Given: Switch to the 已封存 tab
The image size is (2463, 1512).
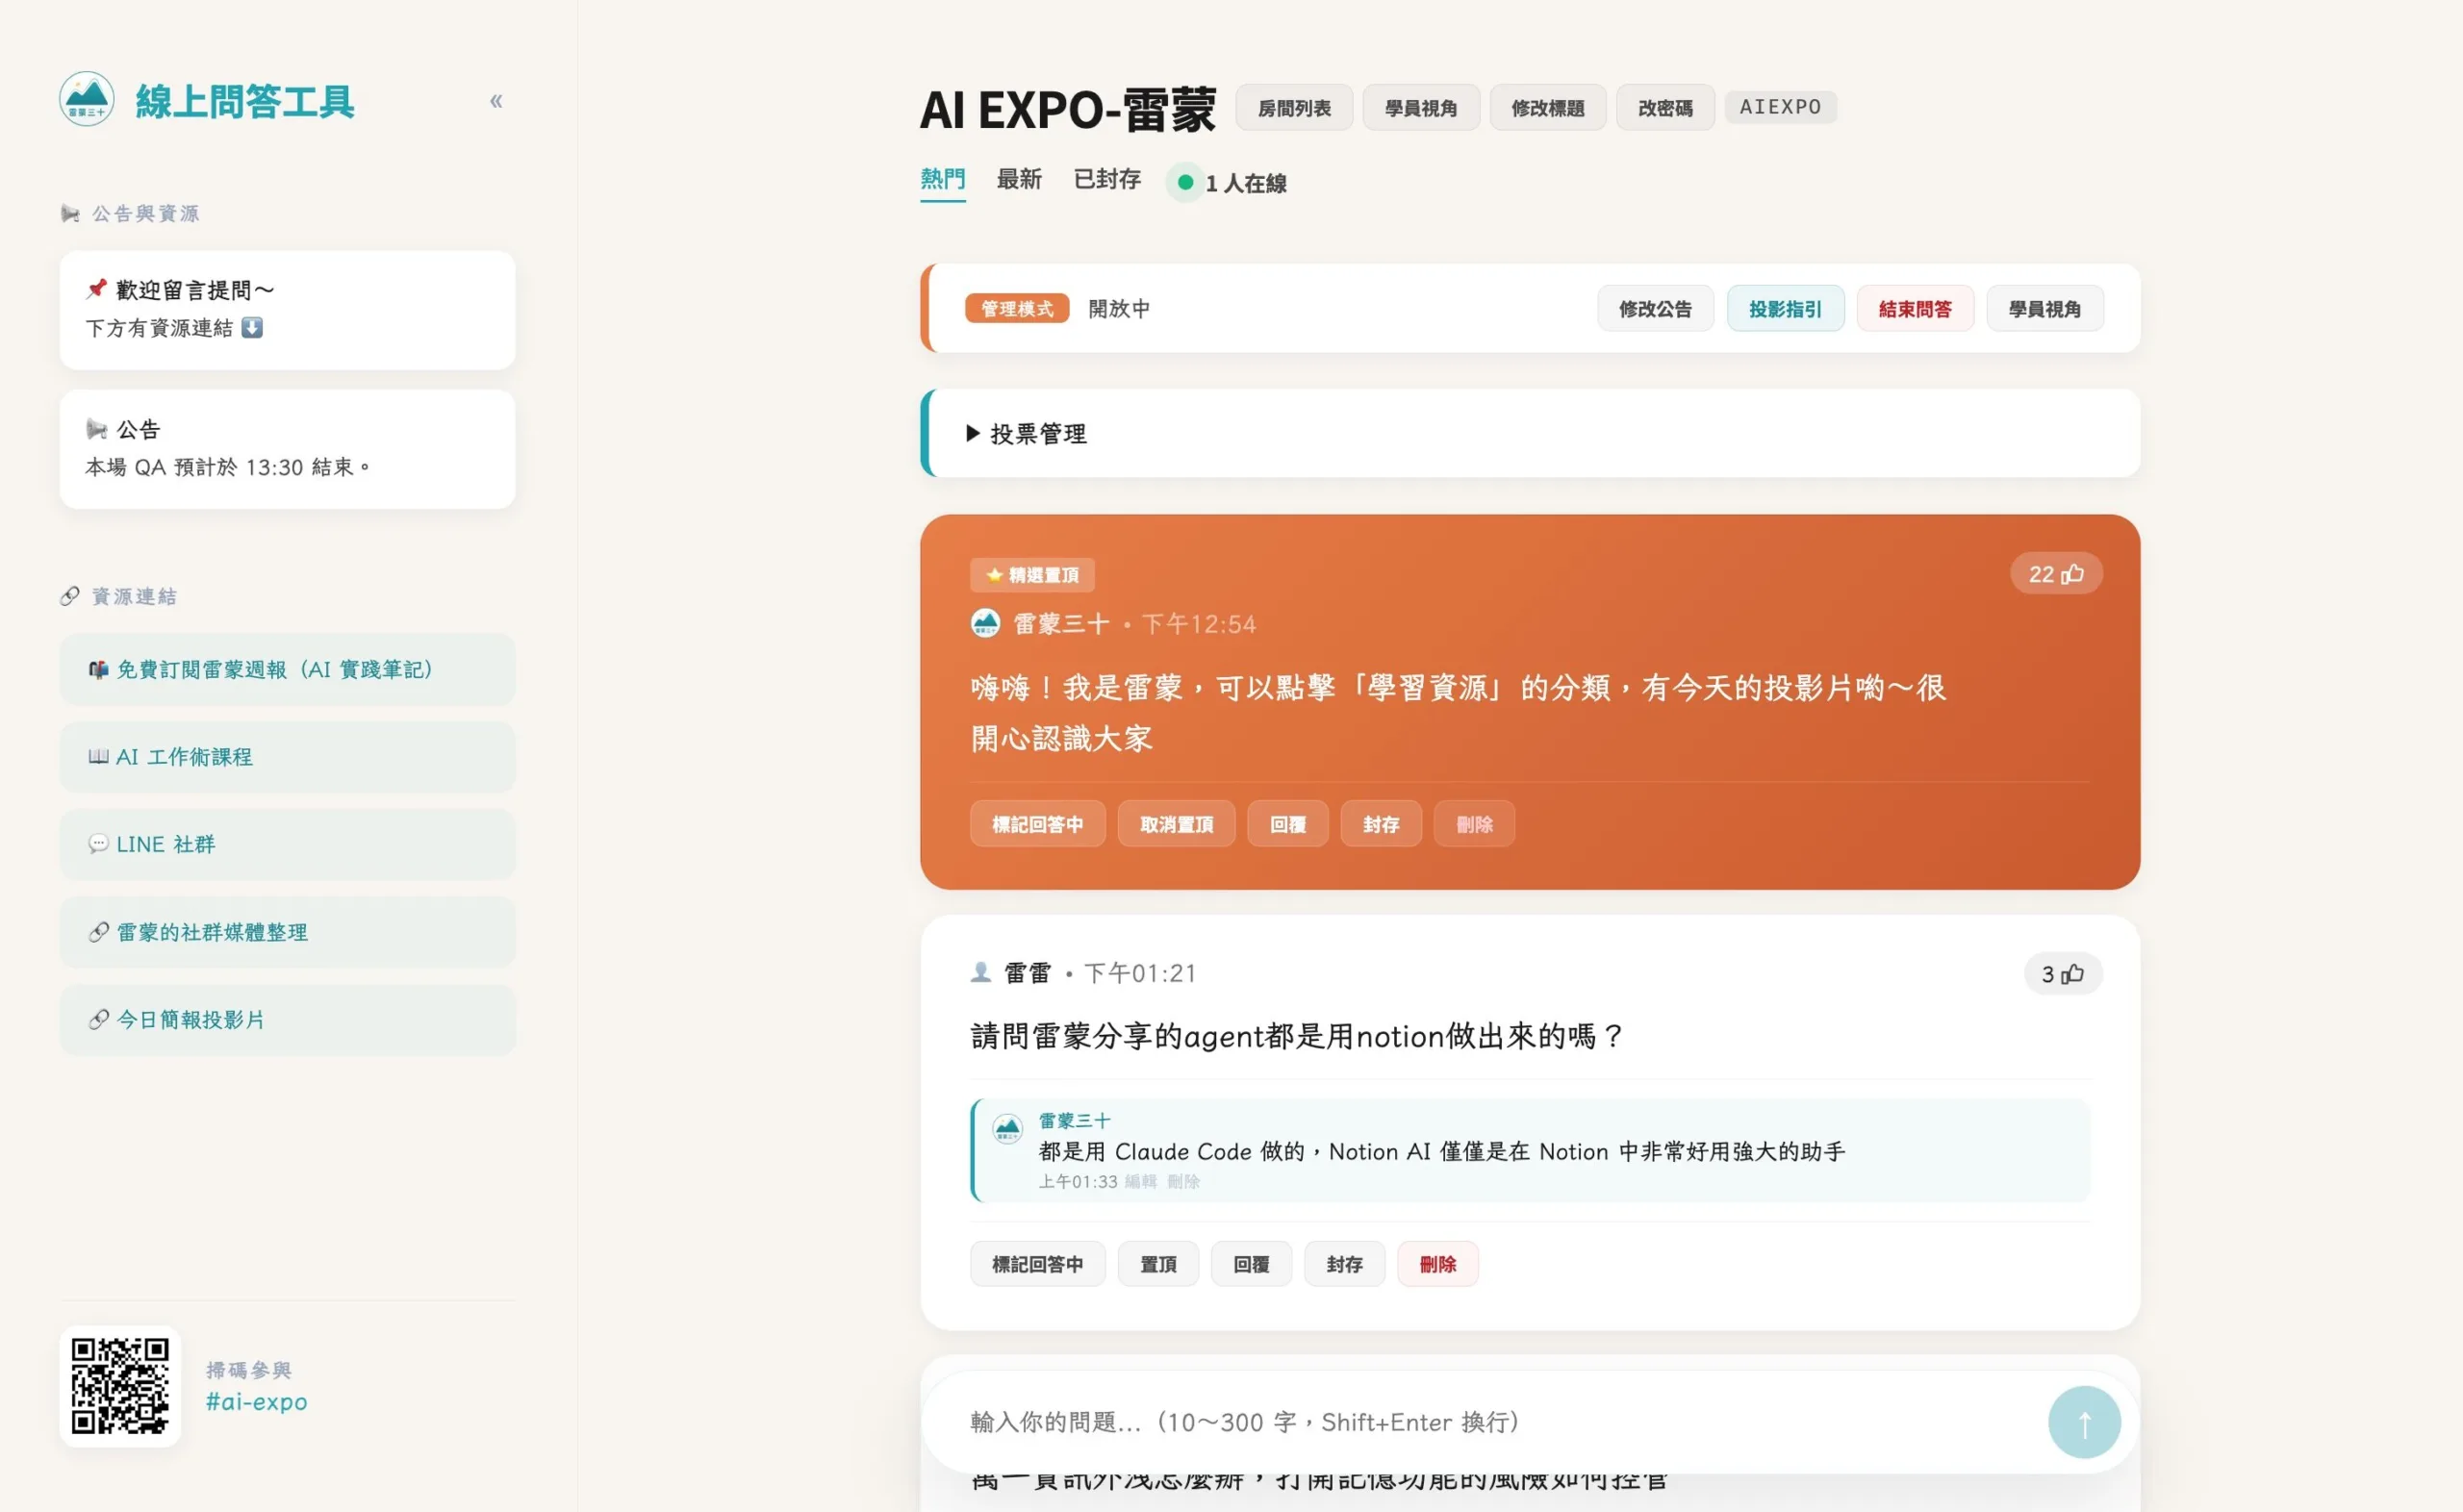Looking at the screenshot, I should (1105, 179).
